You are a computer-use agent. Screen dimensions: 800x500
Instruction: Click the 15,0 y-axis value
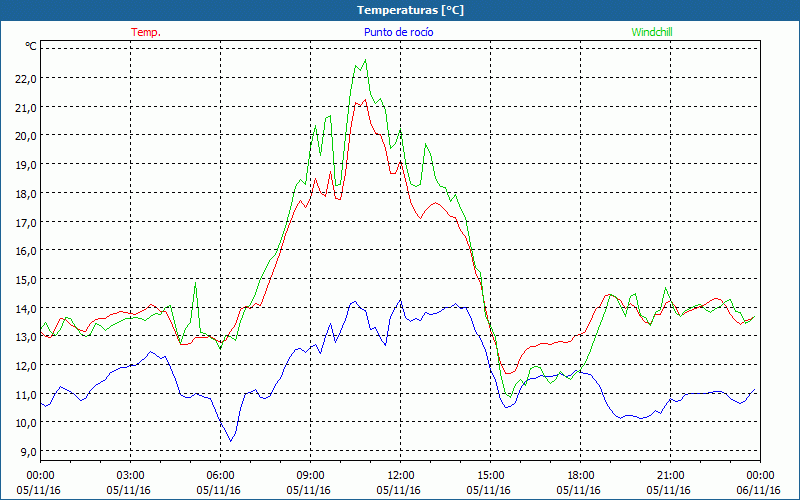(27, 280)
